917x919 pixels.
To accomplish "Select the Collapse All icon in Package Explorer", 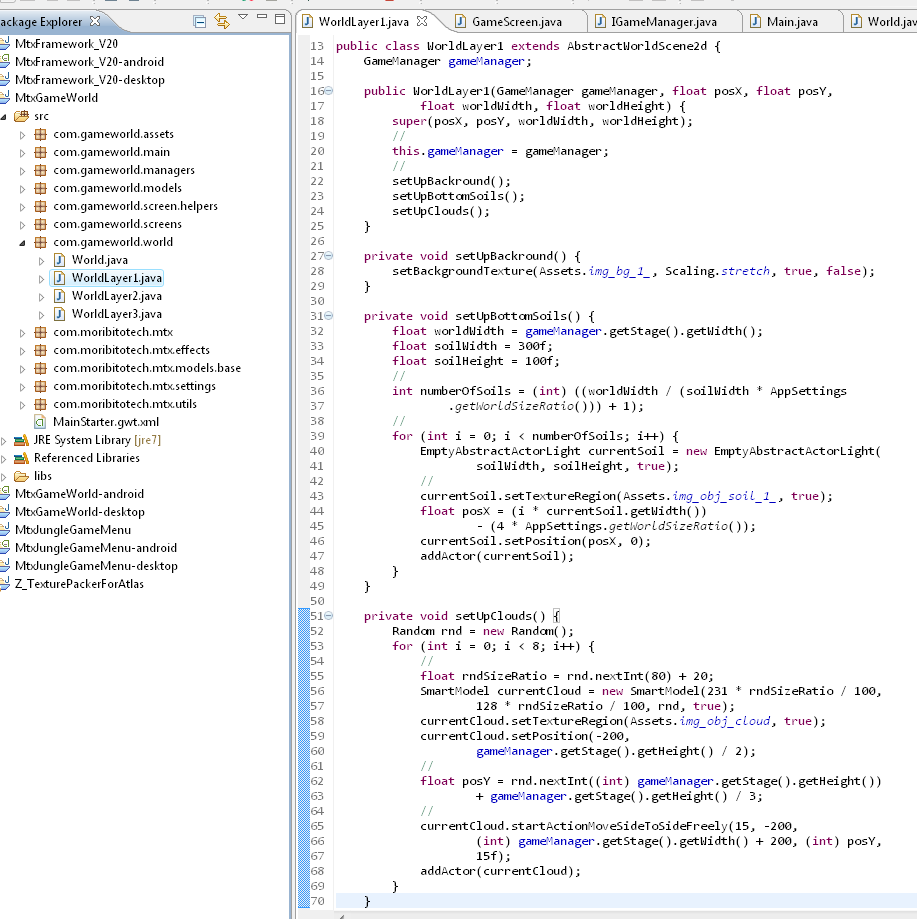I will tap(200, 19).
